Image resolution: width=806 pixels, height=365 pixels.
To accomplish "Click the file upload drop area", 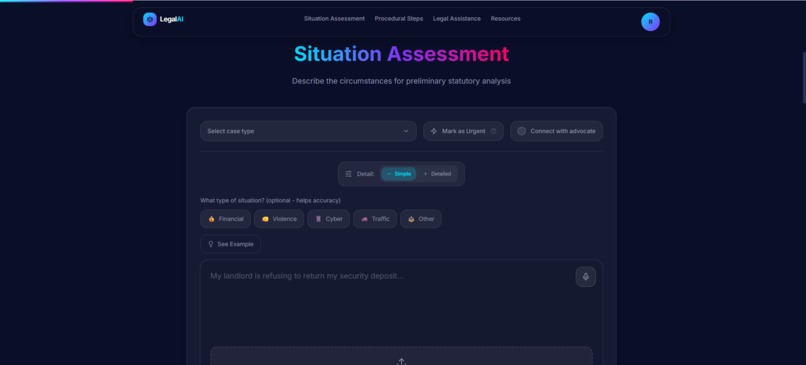I will pos(401,356).
